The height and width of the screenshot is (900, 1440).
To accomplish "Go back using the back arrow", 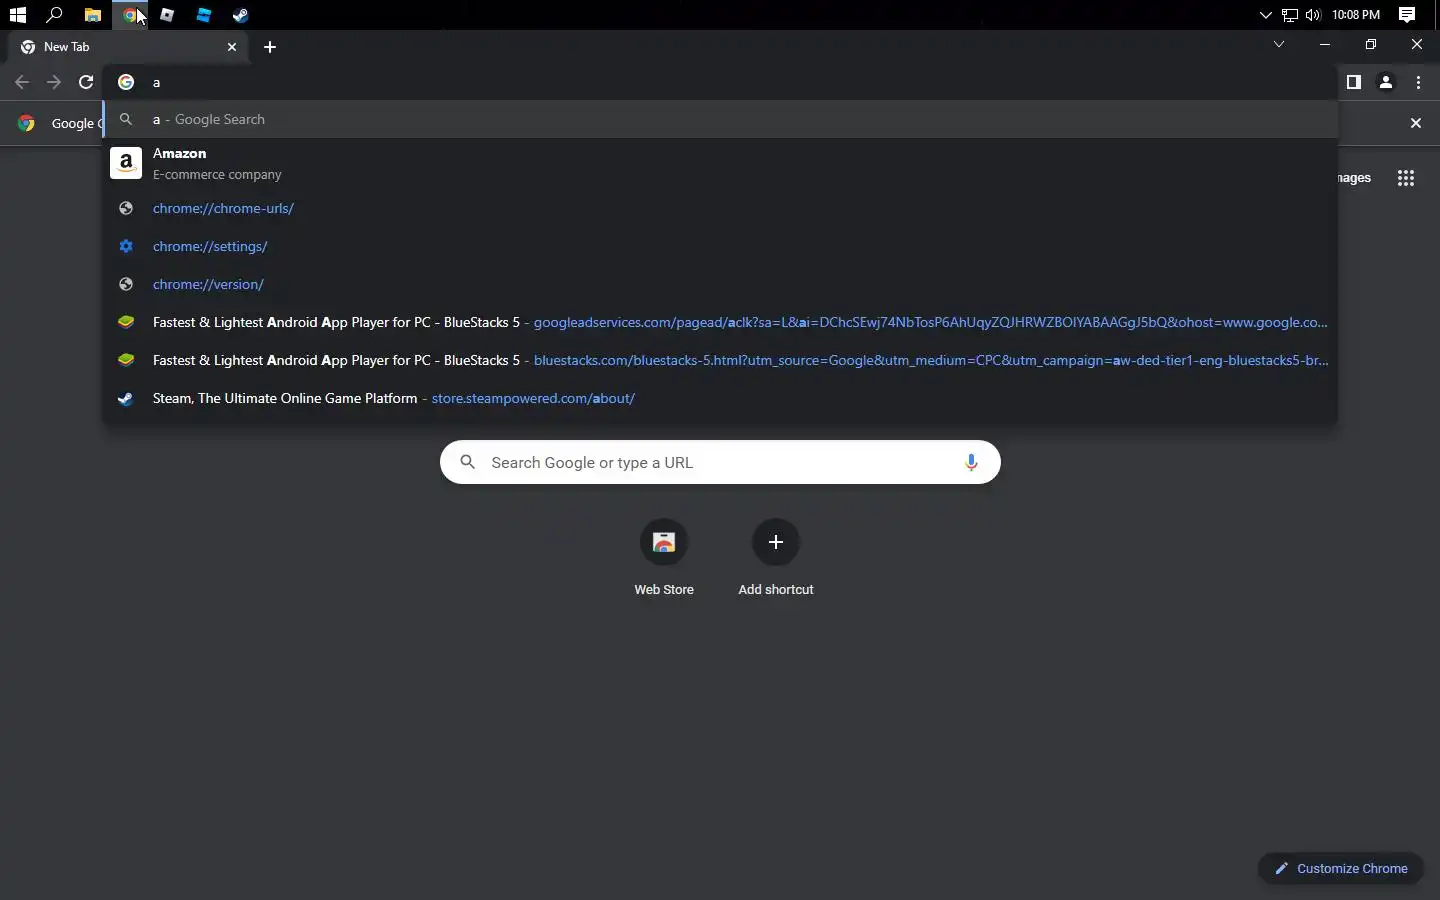I will [x=22, y=82].
